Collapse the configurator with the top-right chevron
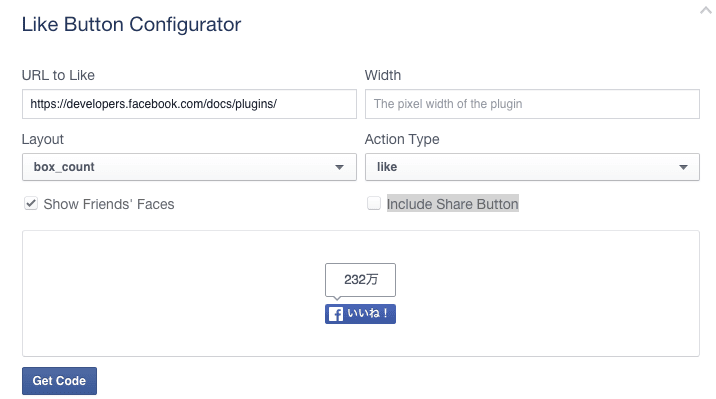The image size is (716, 399). click(x=706, y=10)
